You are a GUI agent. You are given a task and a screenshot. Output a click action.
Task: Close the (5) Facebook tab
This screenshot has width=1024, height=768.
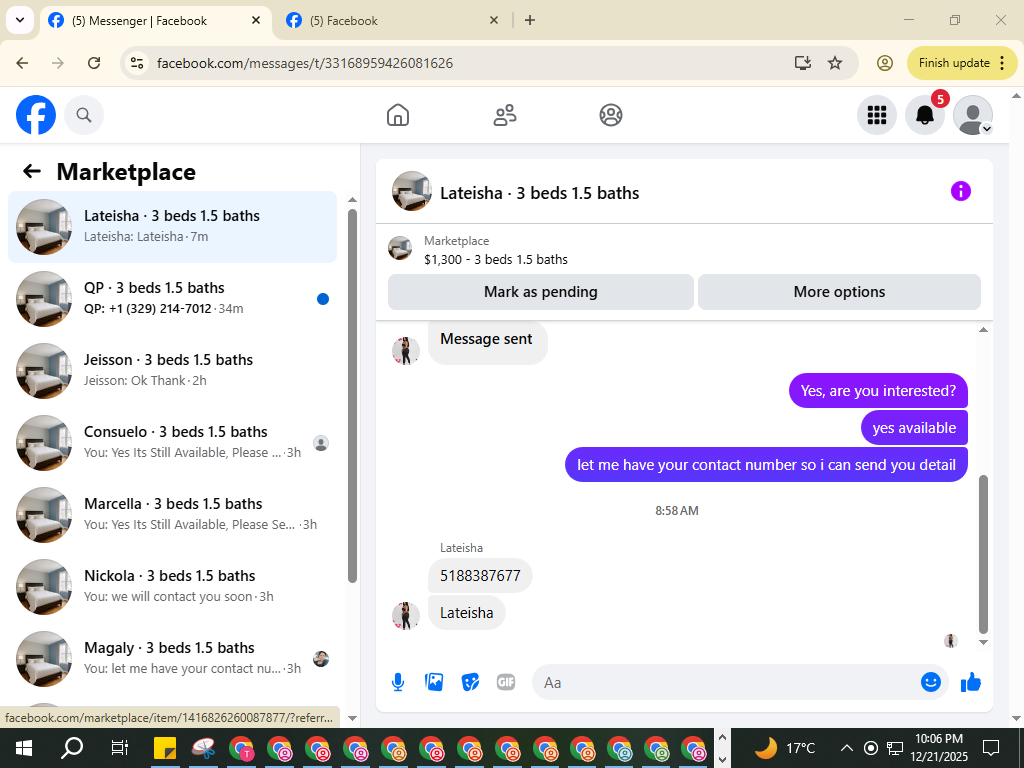tap(494, 20)
